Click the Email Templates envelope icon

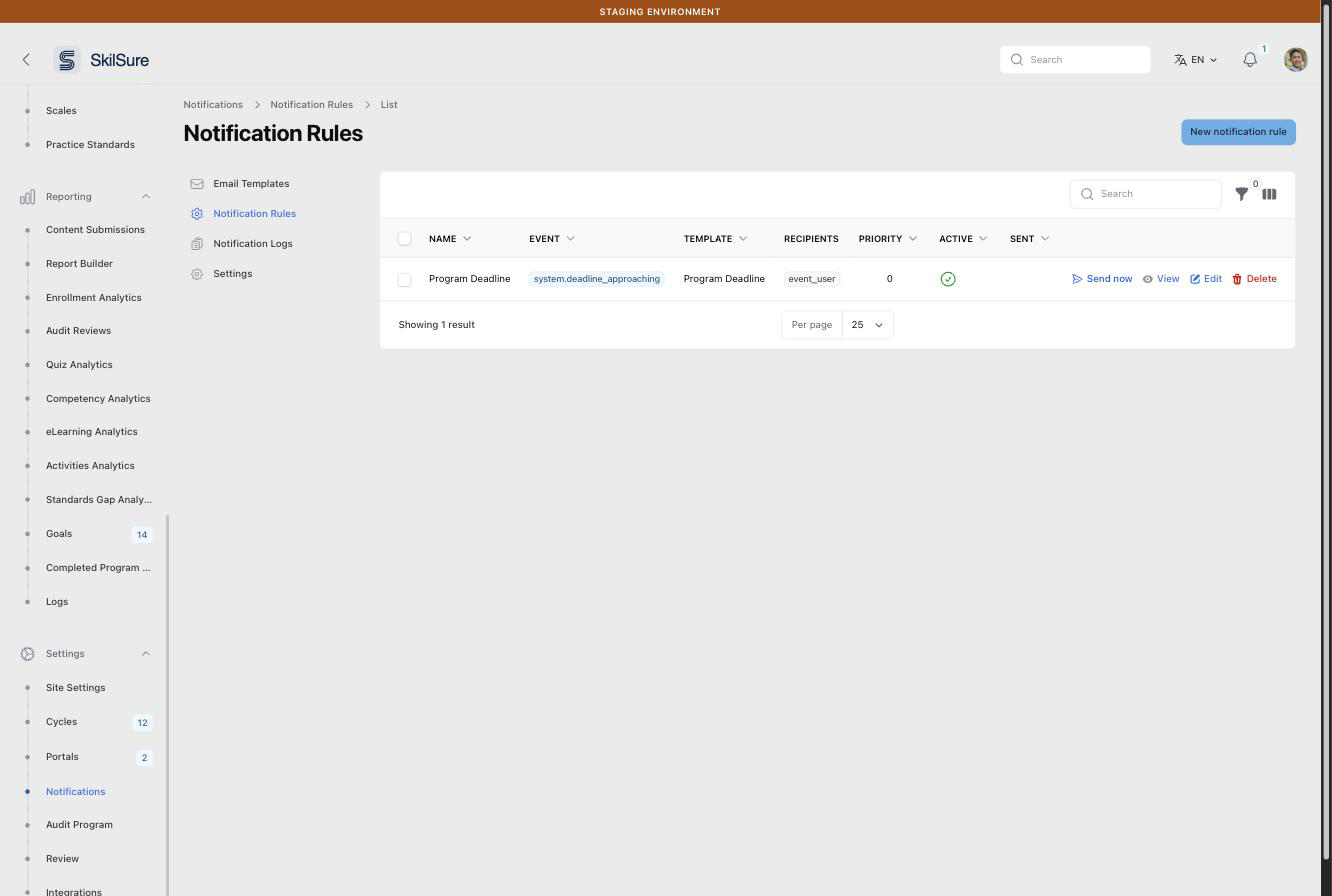(x=197, y=184)
